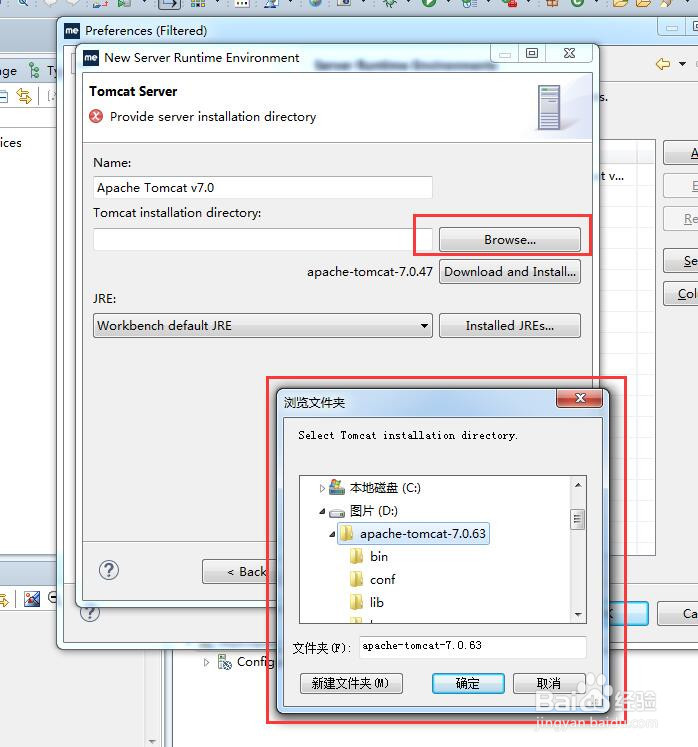Click Preferences back navigation arrow

[663, 64]
